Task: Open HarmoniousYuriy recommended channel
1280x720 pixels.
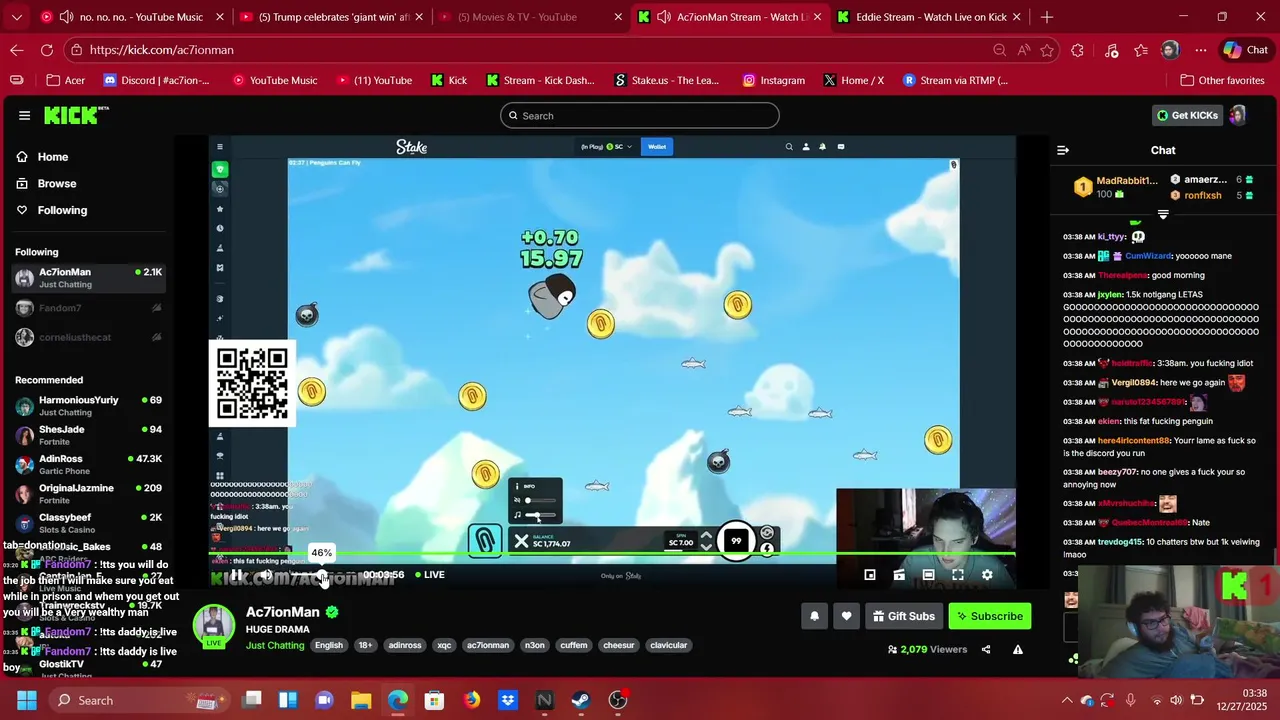Action: [x=88, y=406]
